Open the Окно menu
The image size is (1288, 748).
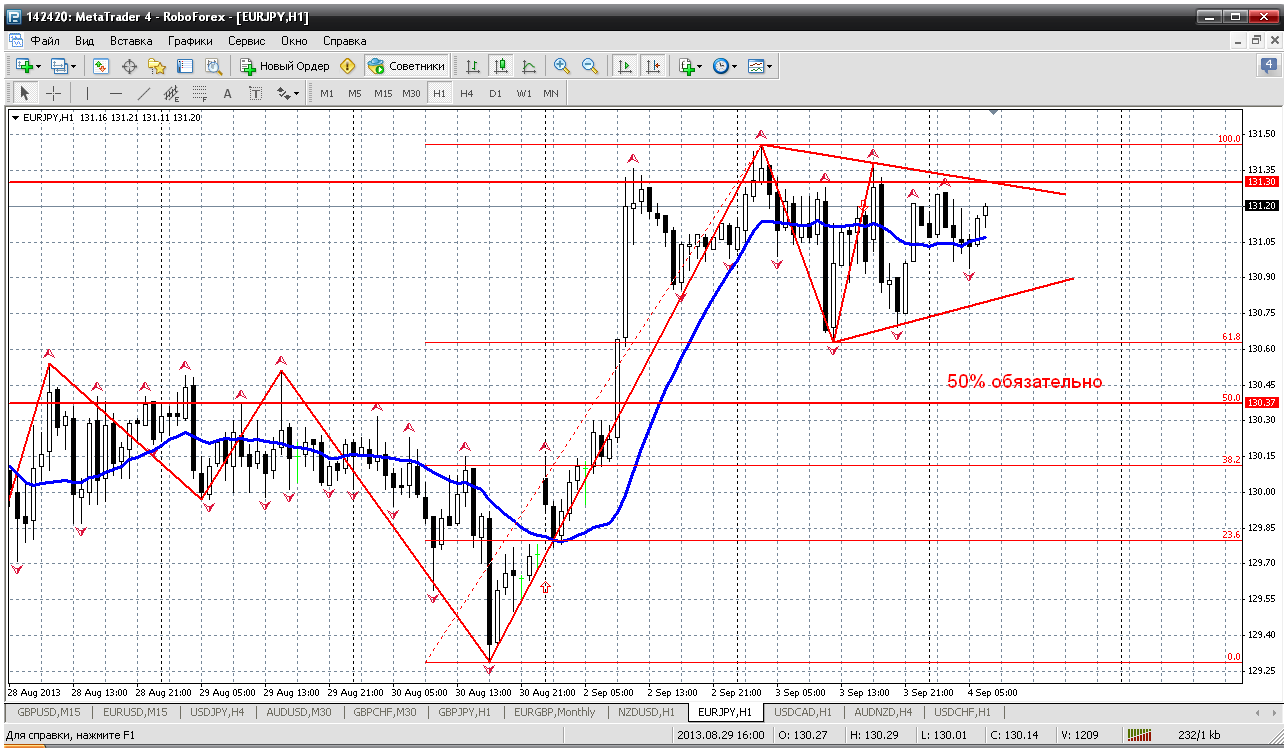click(294, 41)
